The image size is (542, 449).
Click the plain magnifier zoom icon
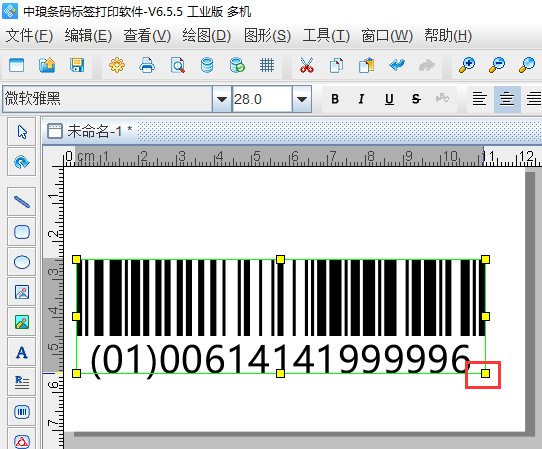click(x=527, y=65)
